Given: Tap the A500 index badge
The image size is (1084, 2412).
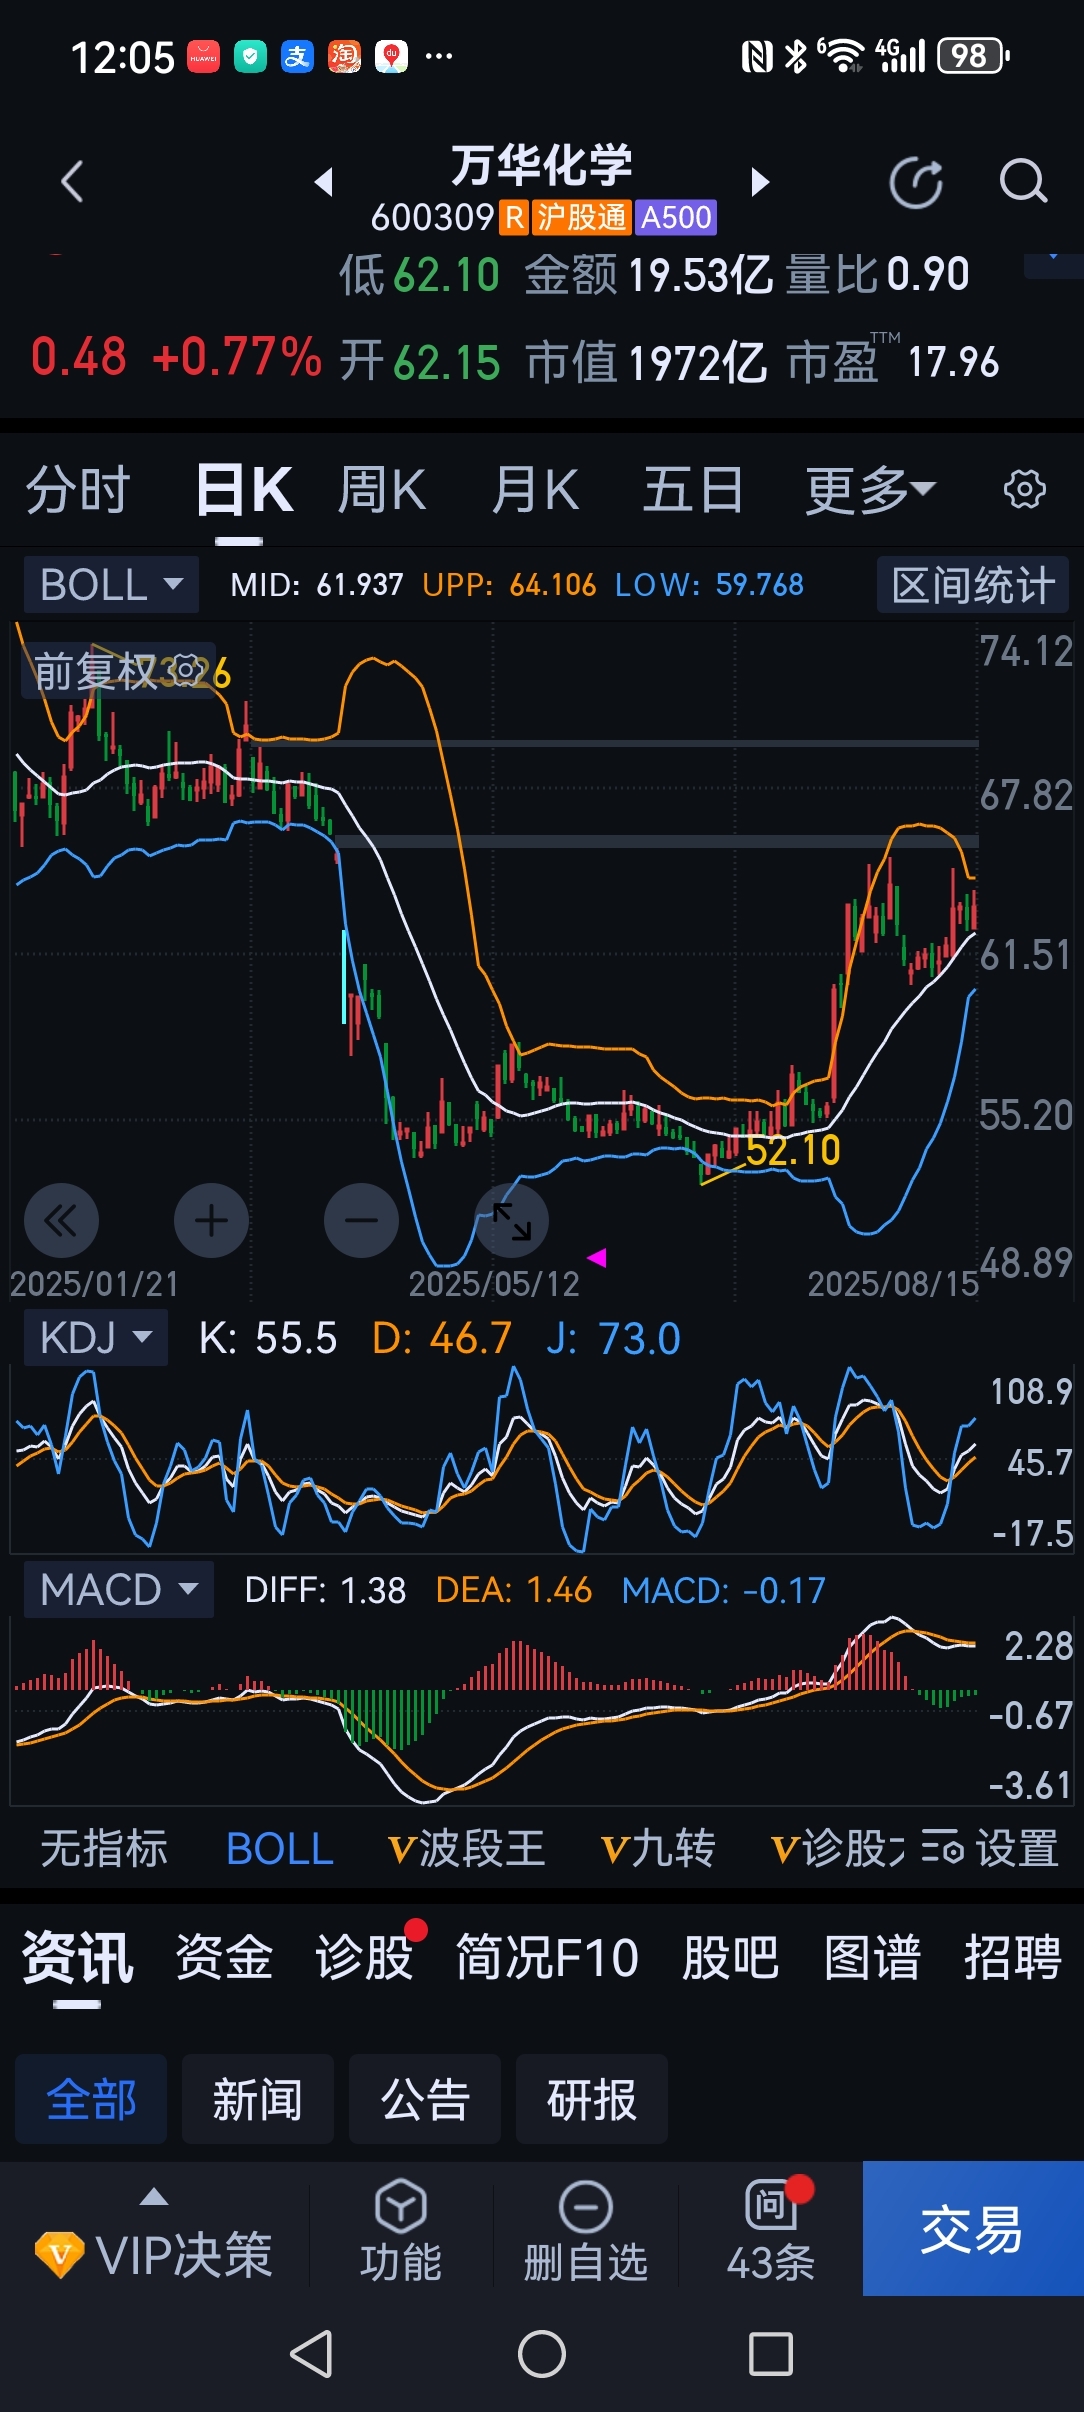Looking at the screenshot, I should tap(676, 217).
